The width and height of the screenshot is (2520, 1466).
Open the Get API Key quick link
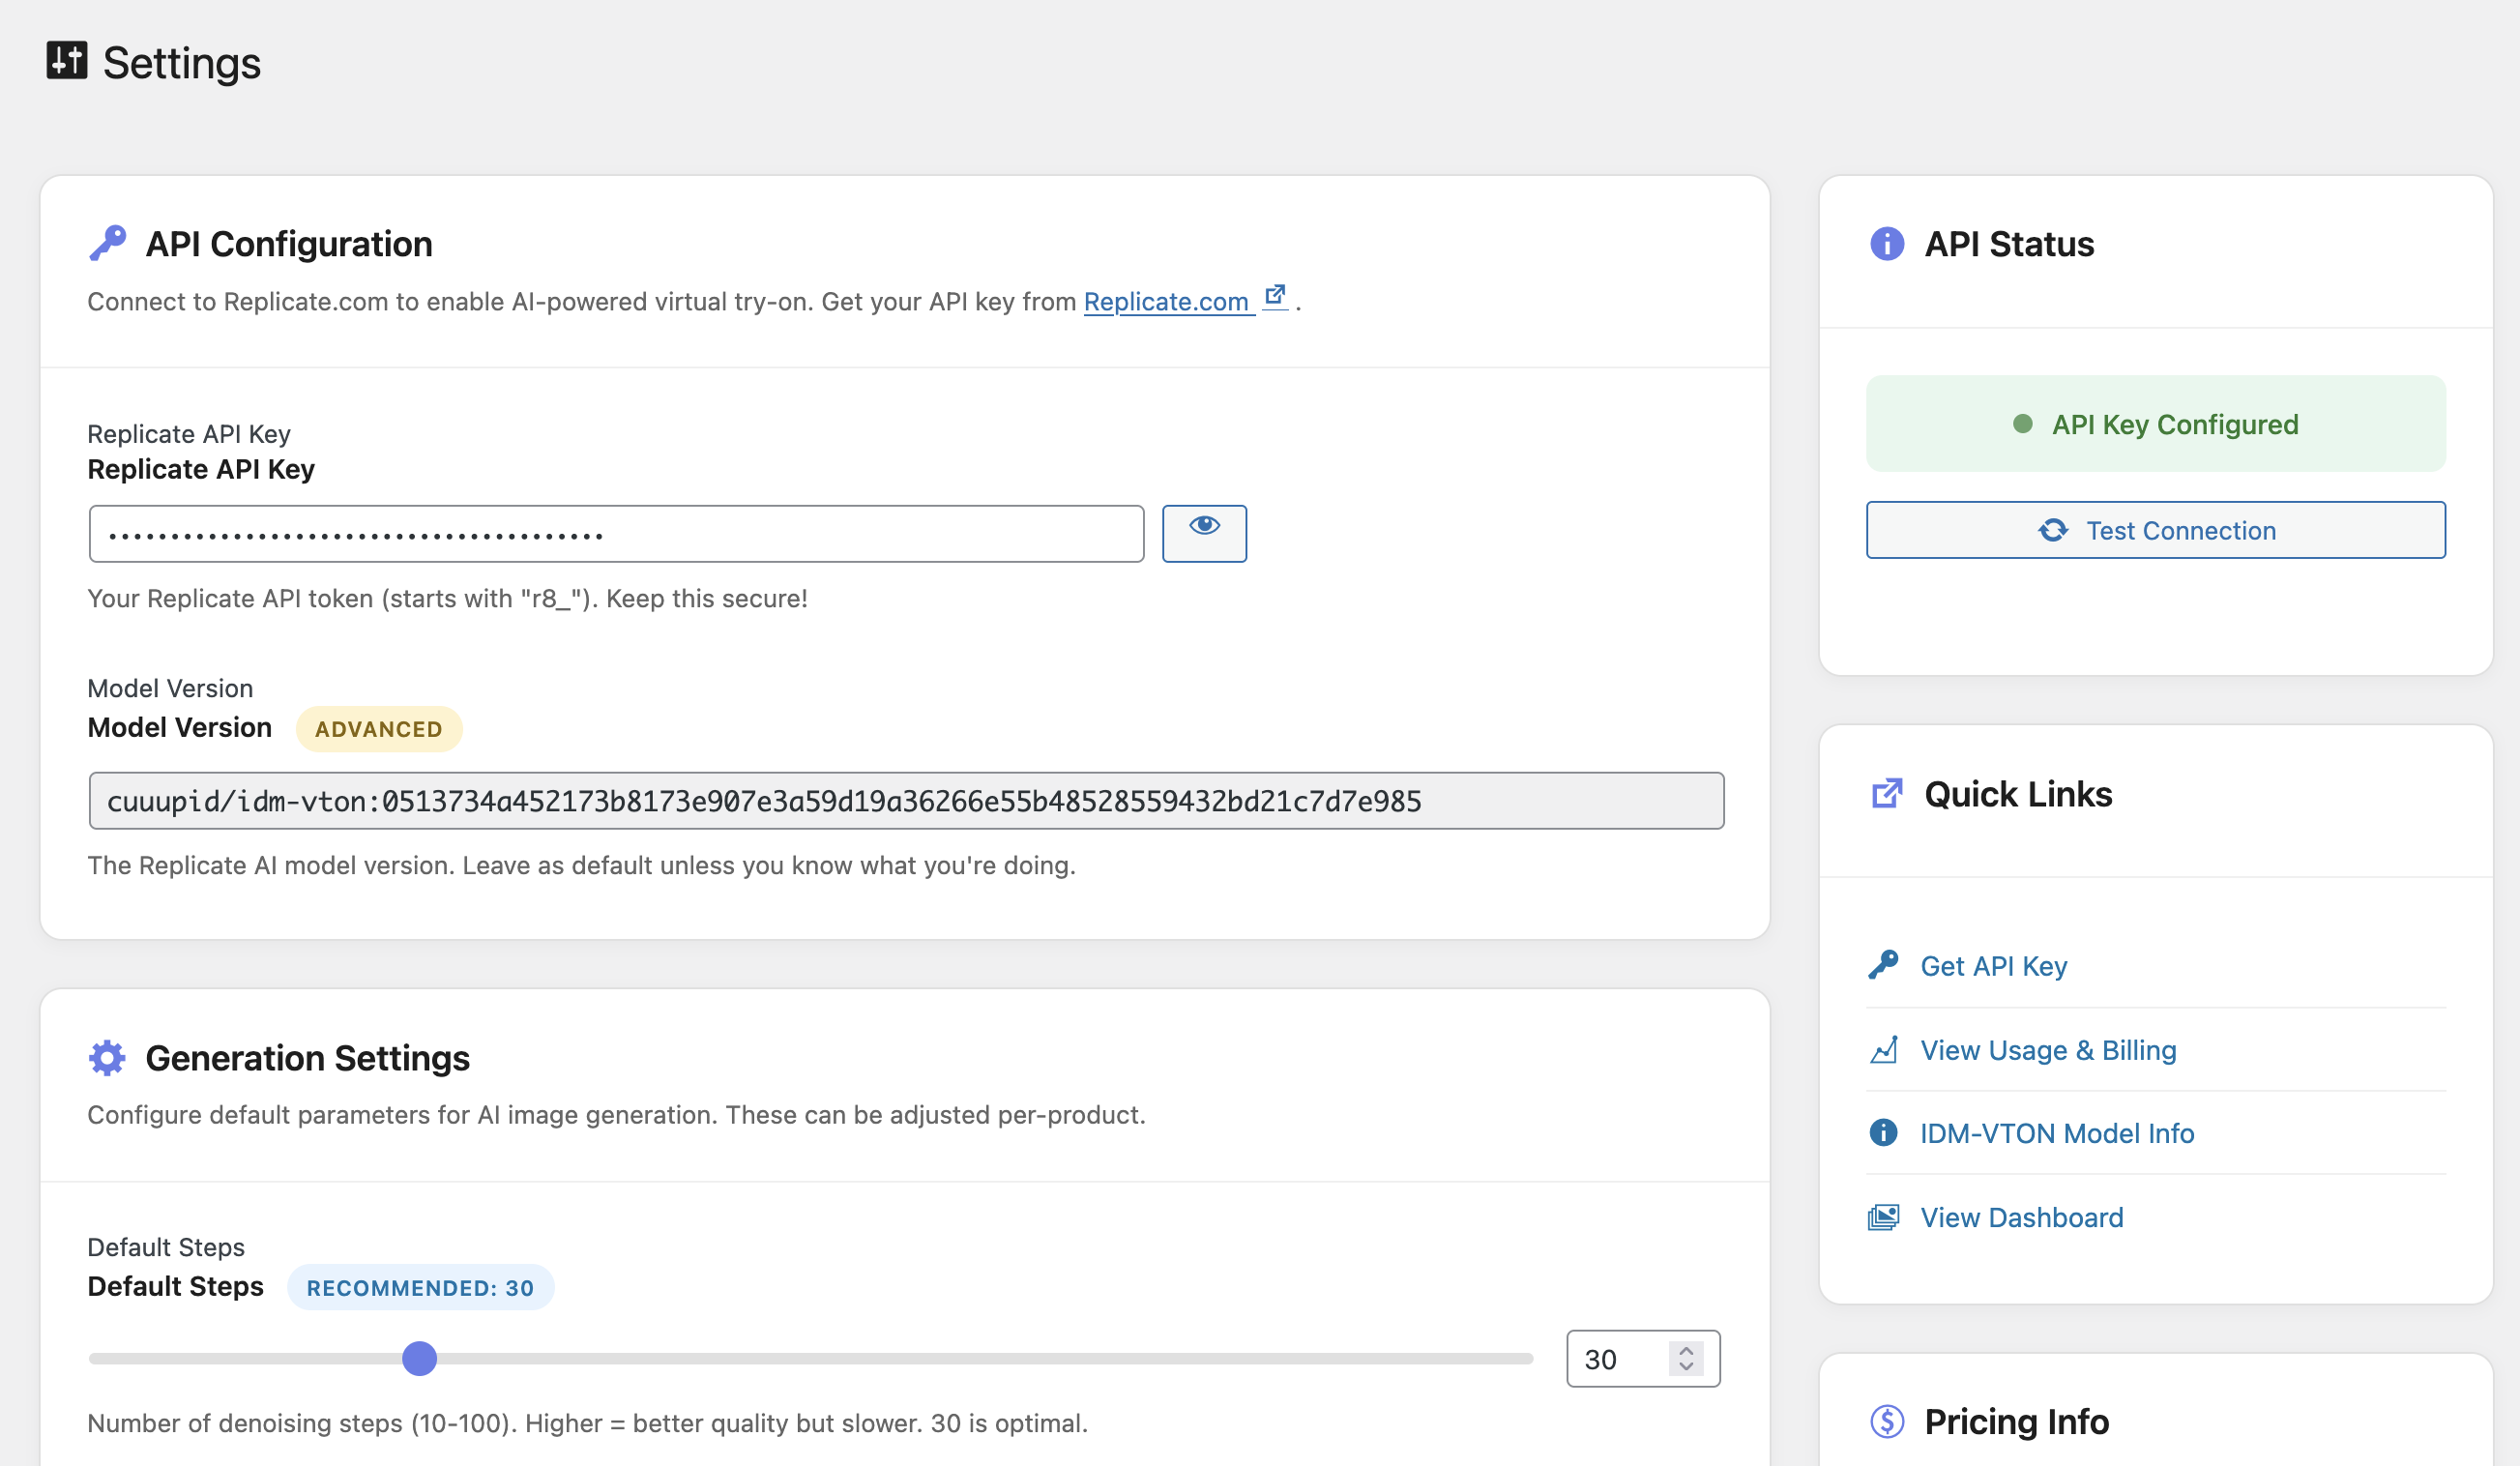click(x=1993, y=965)
